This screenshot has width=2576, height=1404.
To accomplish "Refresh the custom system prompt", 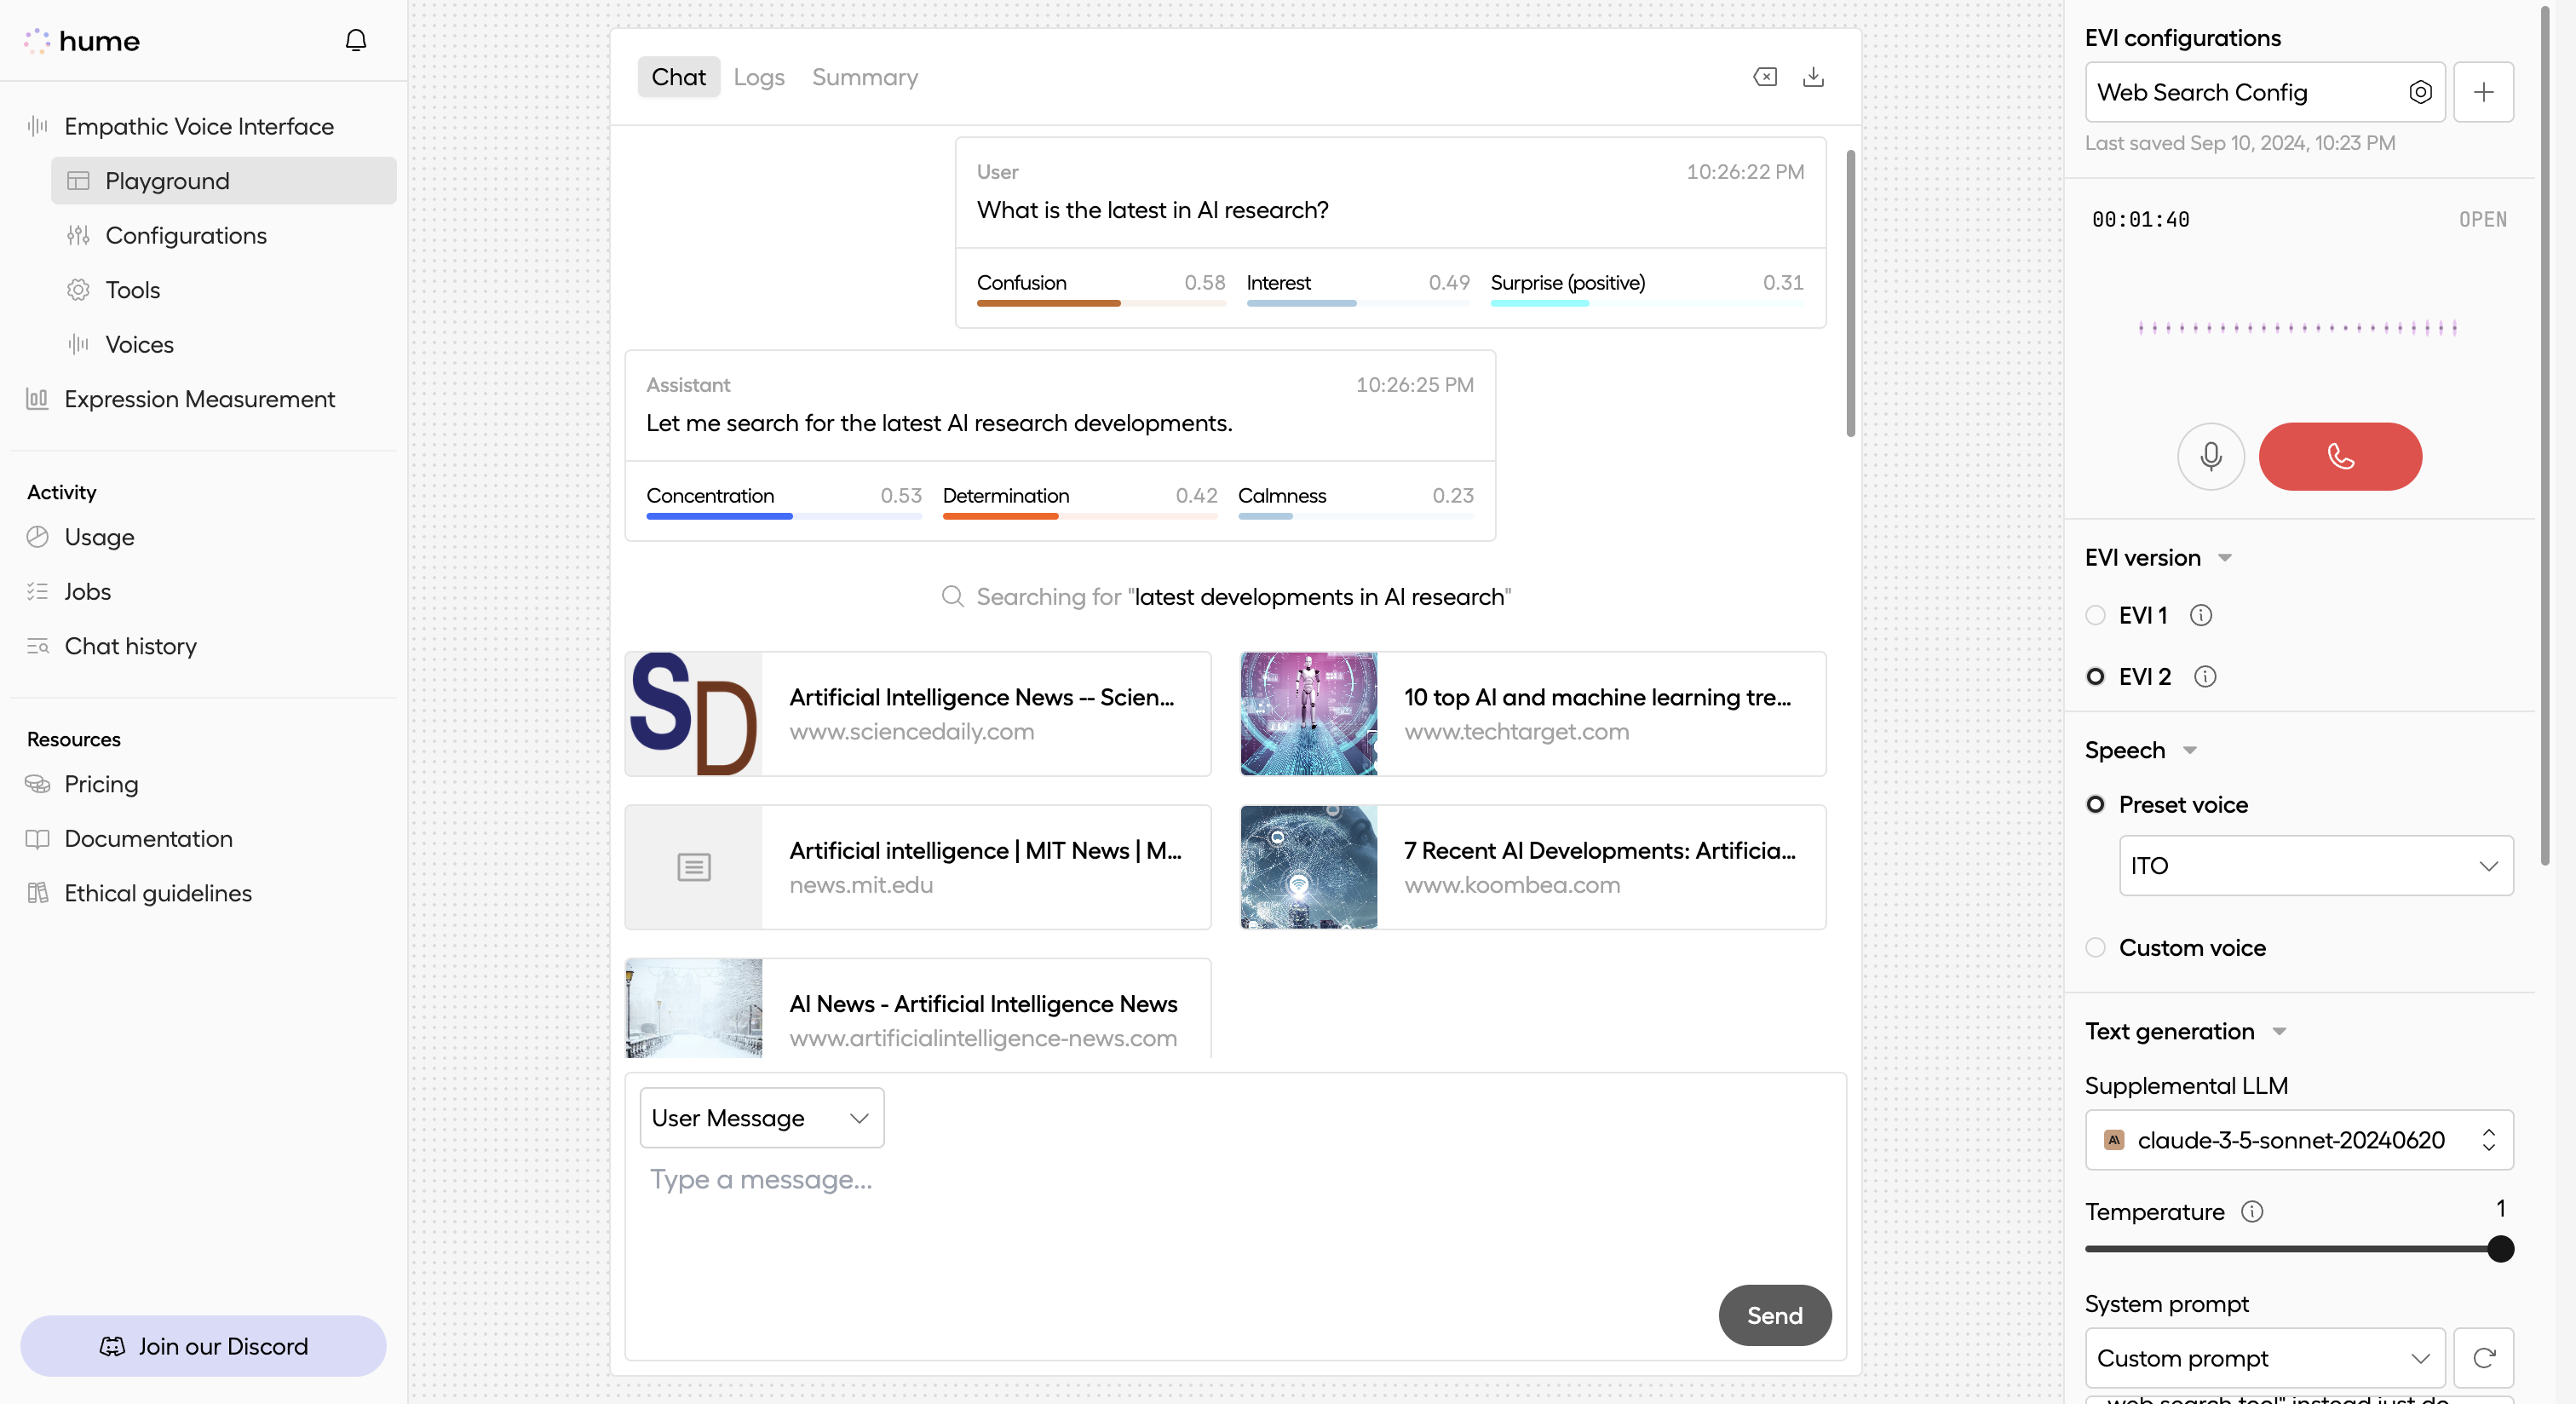I will click(x=2486, y=1357).
